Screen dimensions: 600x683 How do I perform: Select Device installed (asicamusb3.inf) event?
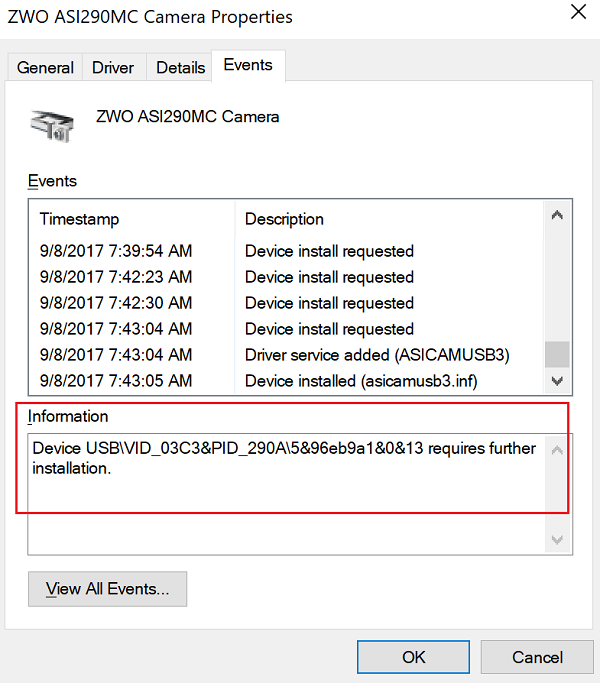point(286,381)
